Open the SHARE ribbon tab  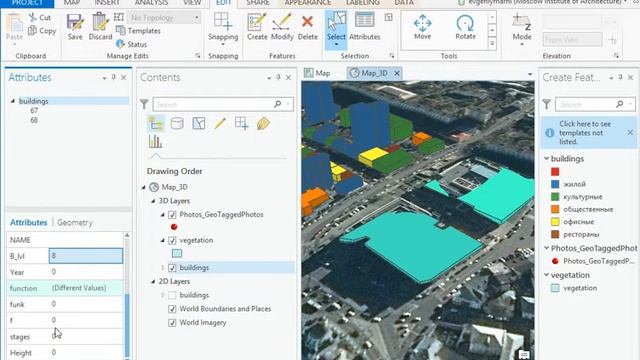click(x=258, y=3)
